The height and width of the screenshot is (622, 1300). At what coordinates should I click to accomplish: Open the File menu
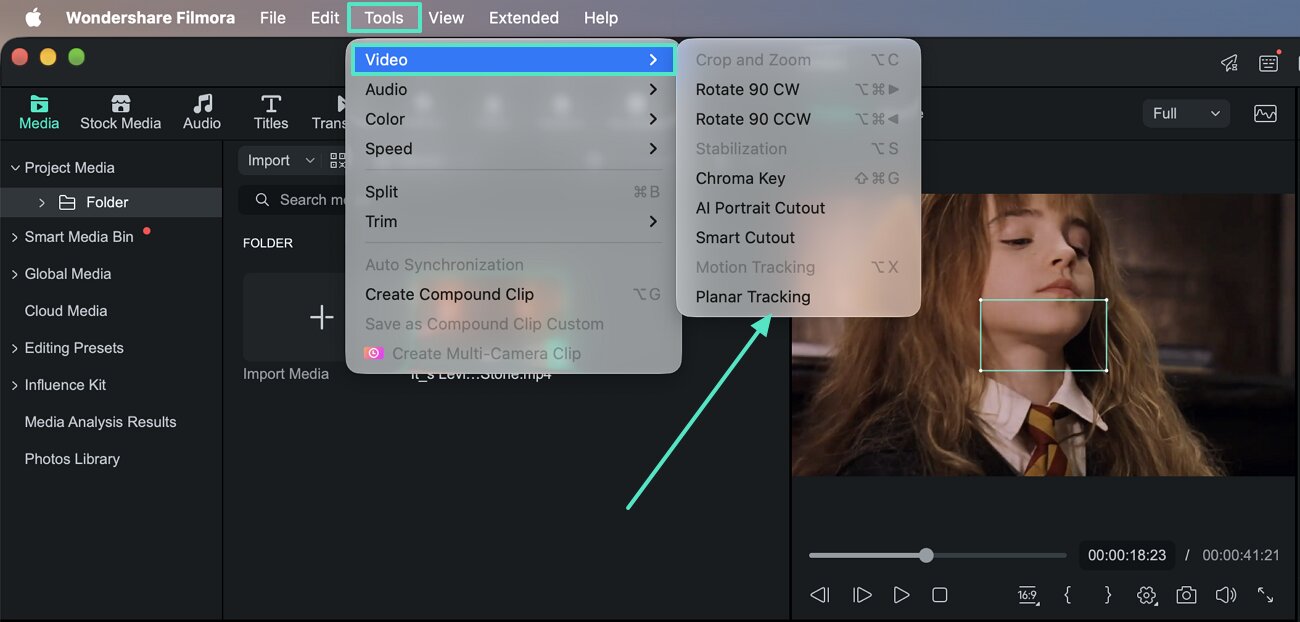(x=273, y=18)
